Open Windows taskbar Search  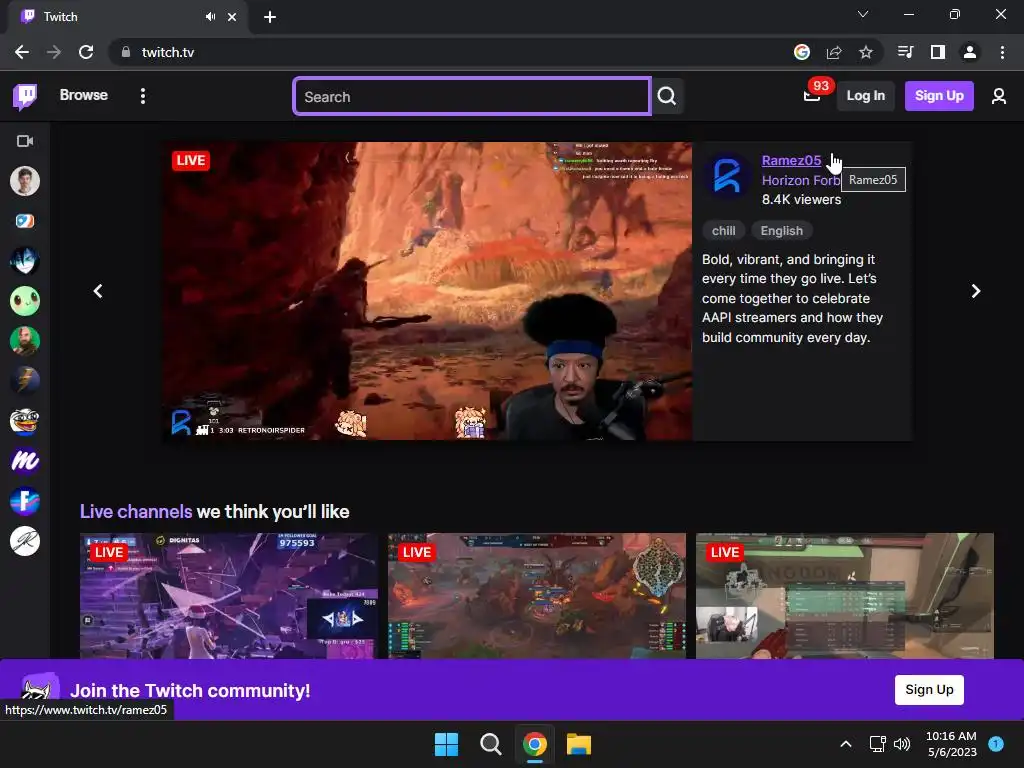pyautogui.click(x=490, y=744)
